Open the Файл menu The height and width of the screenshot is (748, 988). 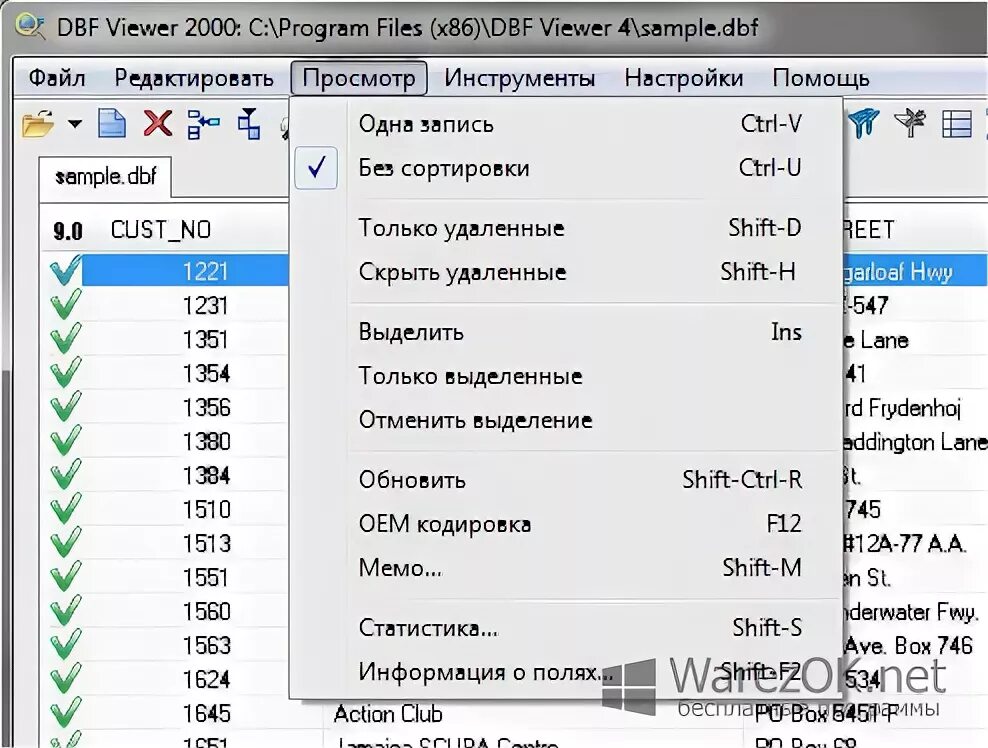[57, 78]
